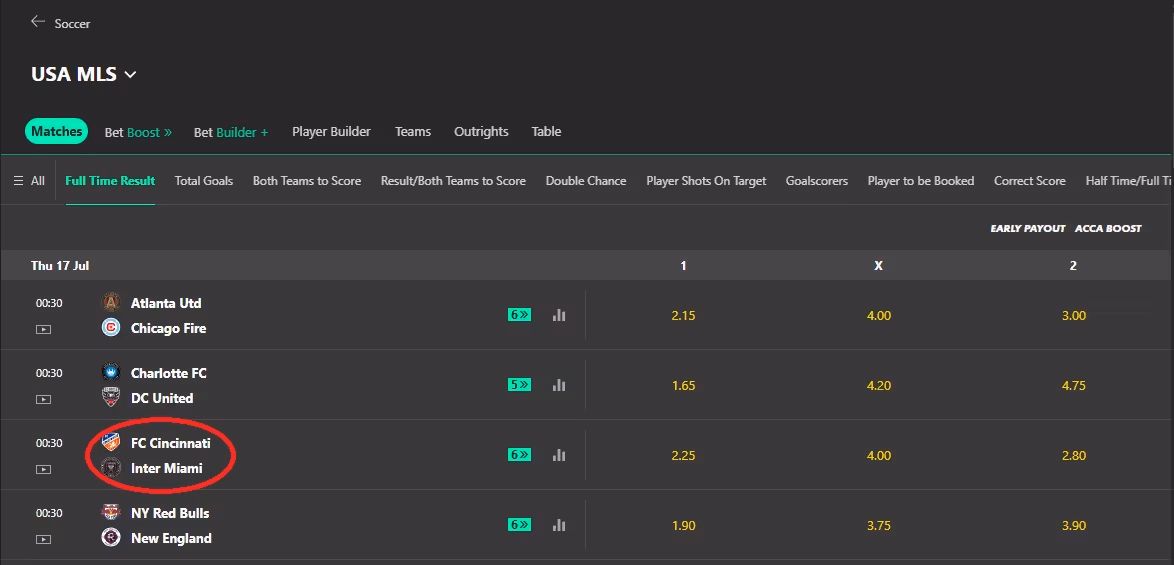Select the Full Time Result market
The width and height of the screenshot is (1174, 565).
[x=110, y=180]
